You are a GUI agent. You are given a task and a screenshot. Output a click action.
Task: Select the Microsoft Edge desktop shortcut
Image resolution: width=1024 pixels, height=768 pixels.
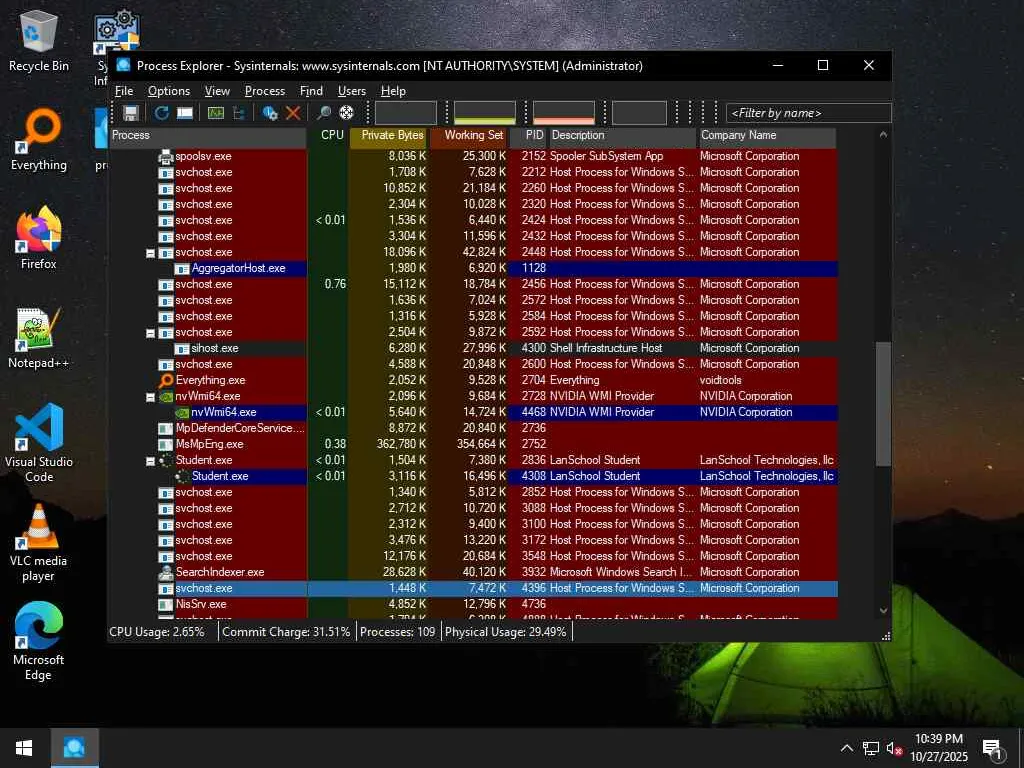pos(39,641)
